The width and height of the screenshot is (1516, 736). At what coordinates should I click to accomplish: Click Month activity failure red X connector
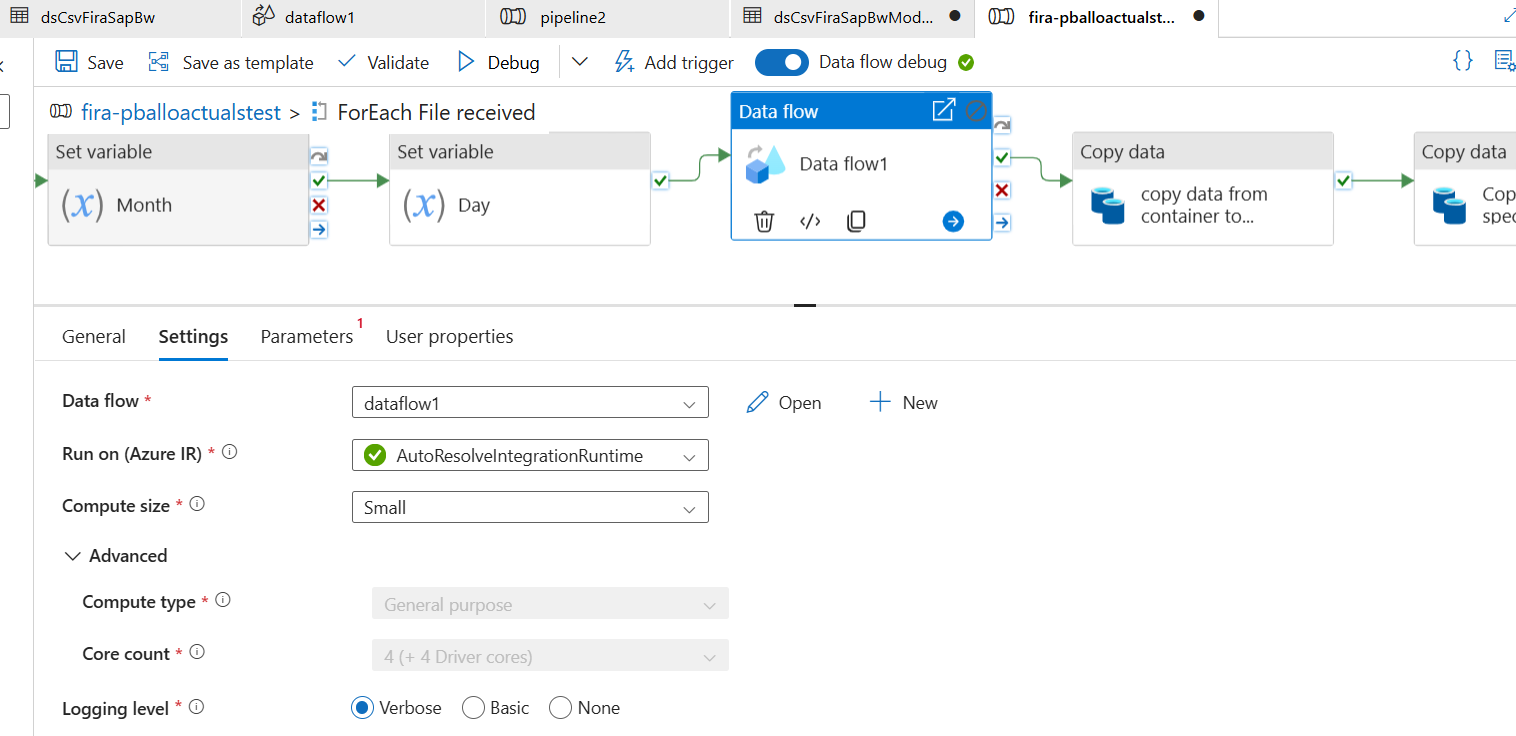319,205
